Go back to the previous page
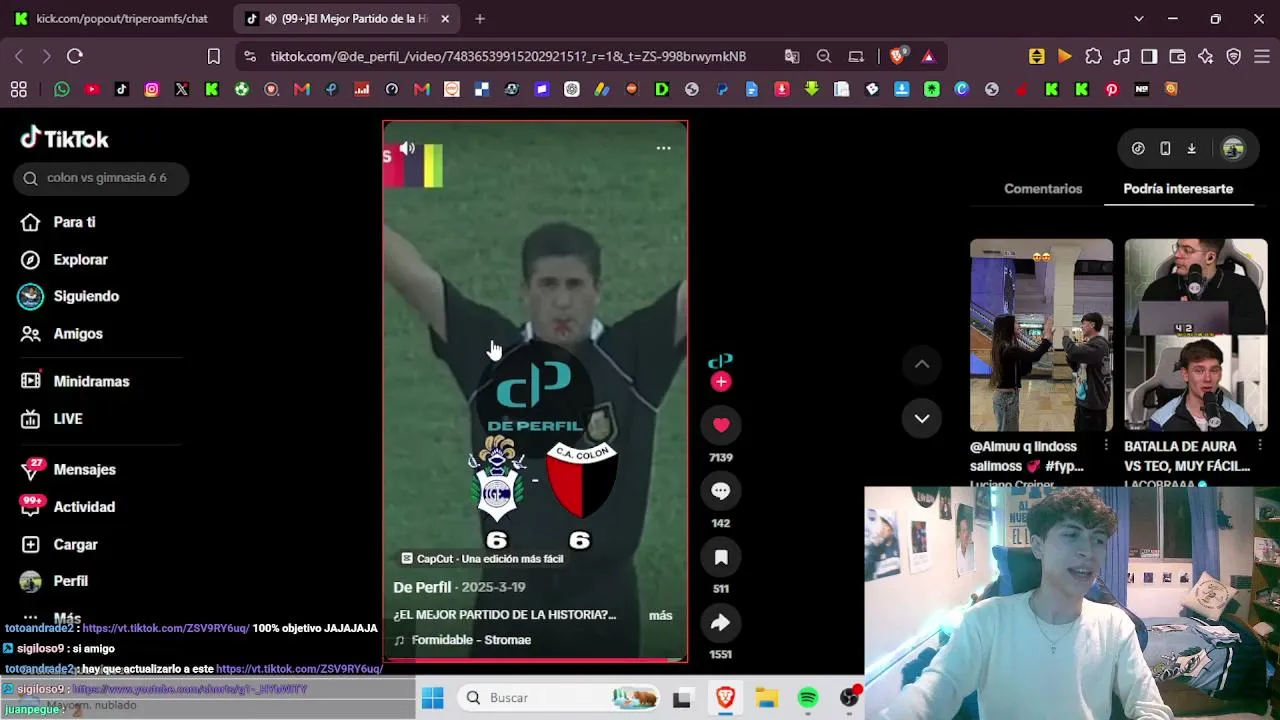1280x720 pixels. tap(19, 57)
